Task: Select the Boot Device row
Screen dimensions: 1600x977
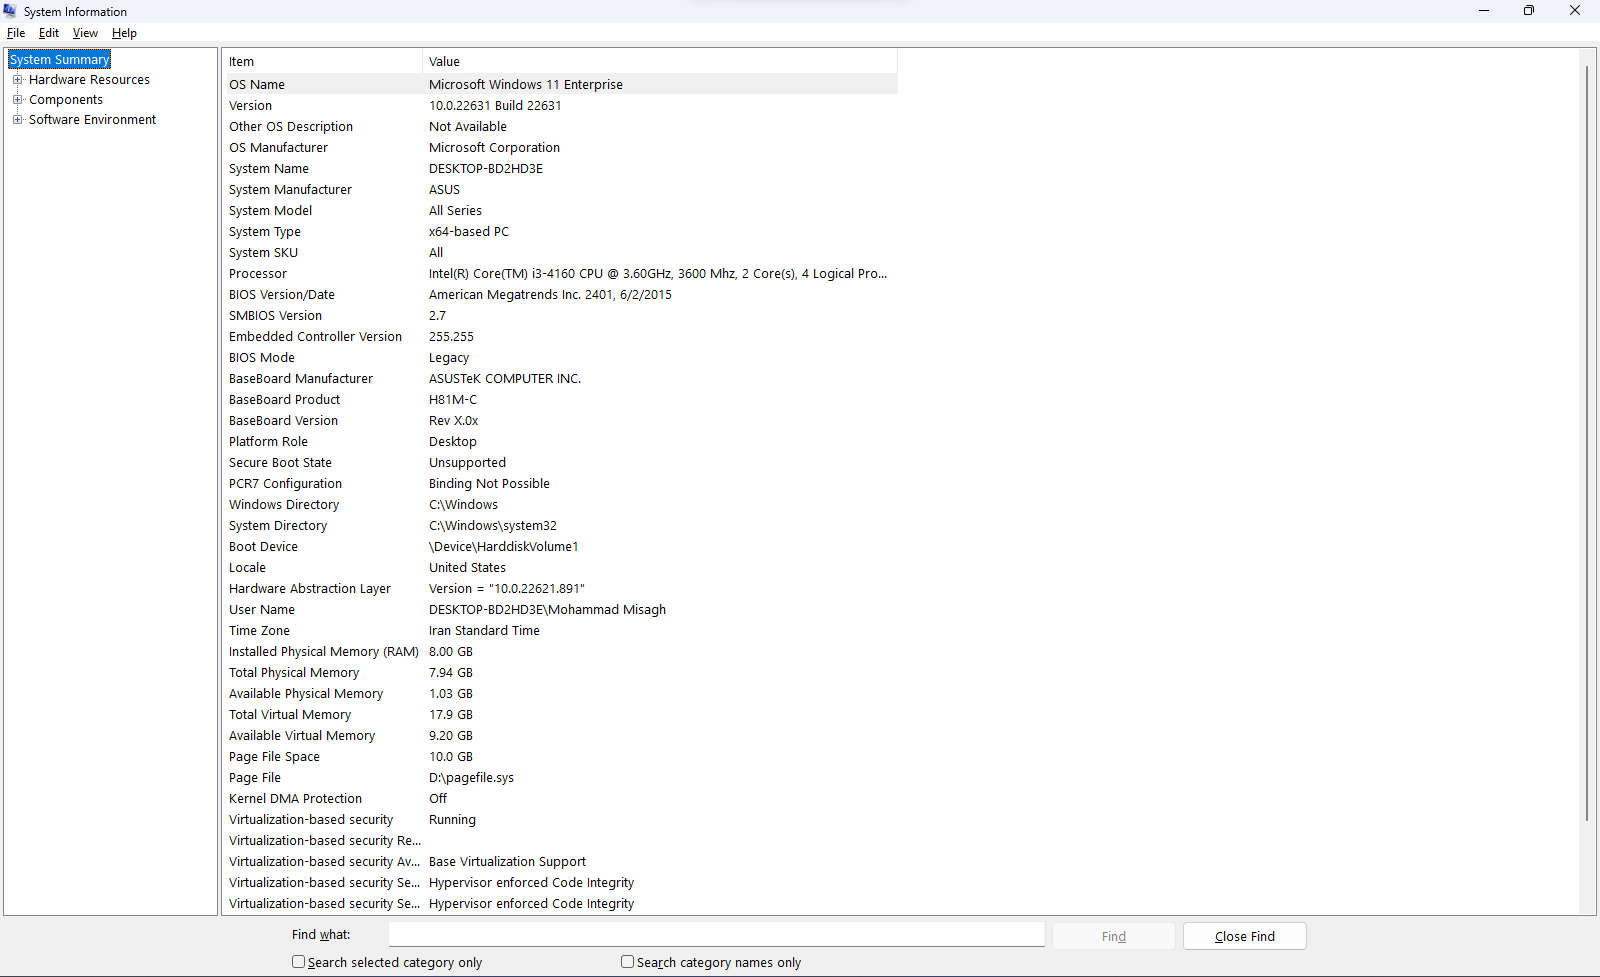Action: tap(560, 547)
